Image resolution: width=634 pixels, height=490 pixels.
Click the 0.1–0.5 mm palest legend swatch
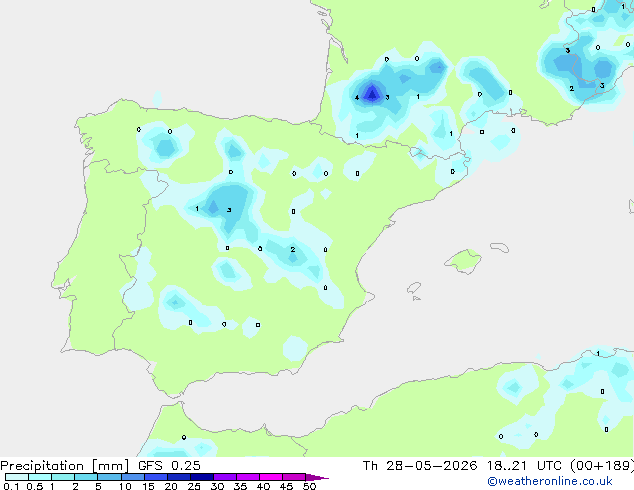(x=17, y=477)
